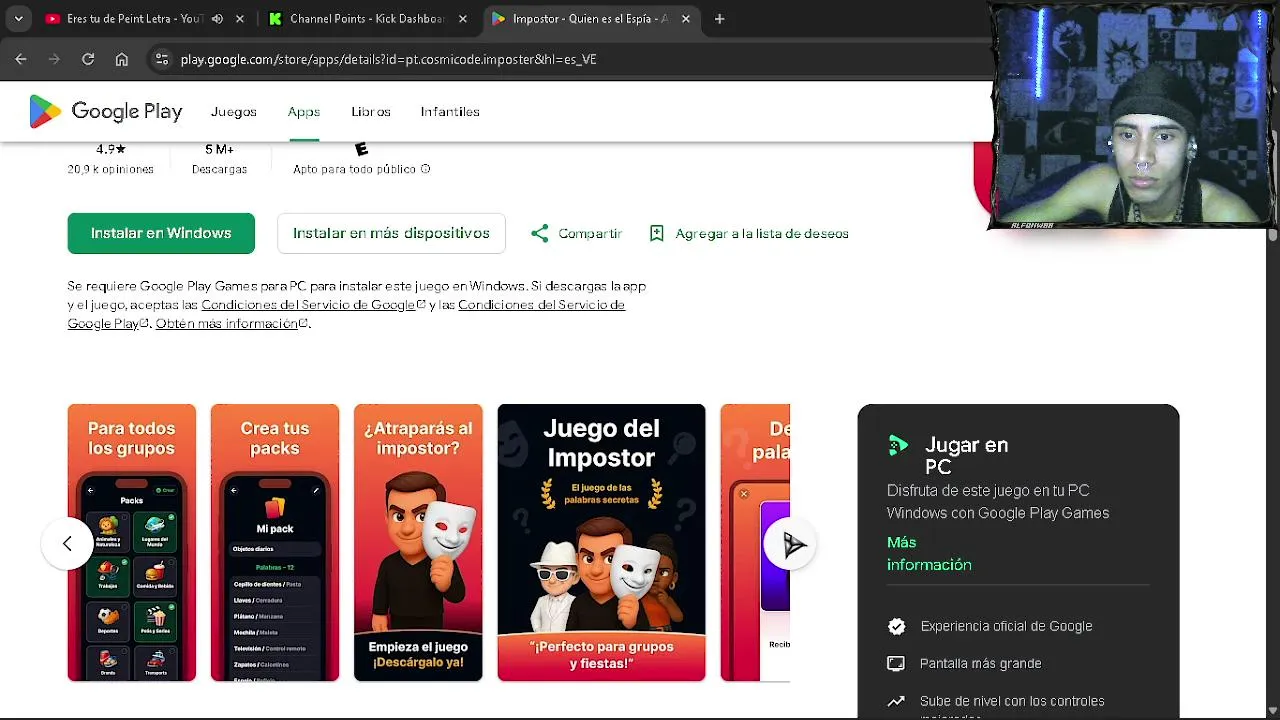
Task: Close the Kick Dashboard tab
Action: tap(463, 19)
